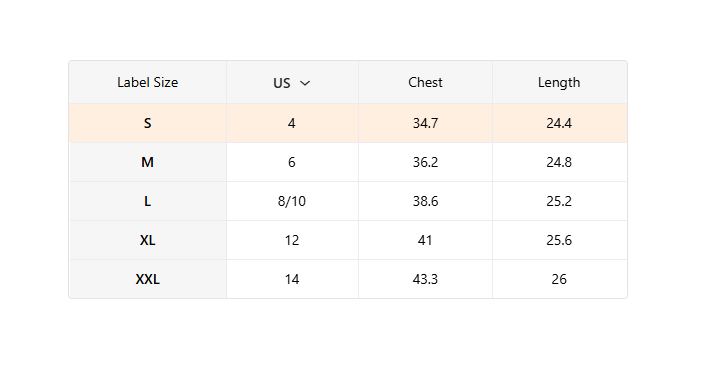Select the XXL label size cell
This screenshot has width=702, height=367.
[148, 279]
